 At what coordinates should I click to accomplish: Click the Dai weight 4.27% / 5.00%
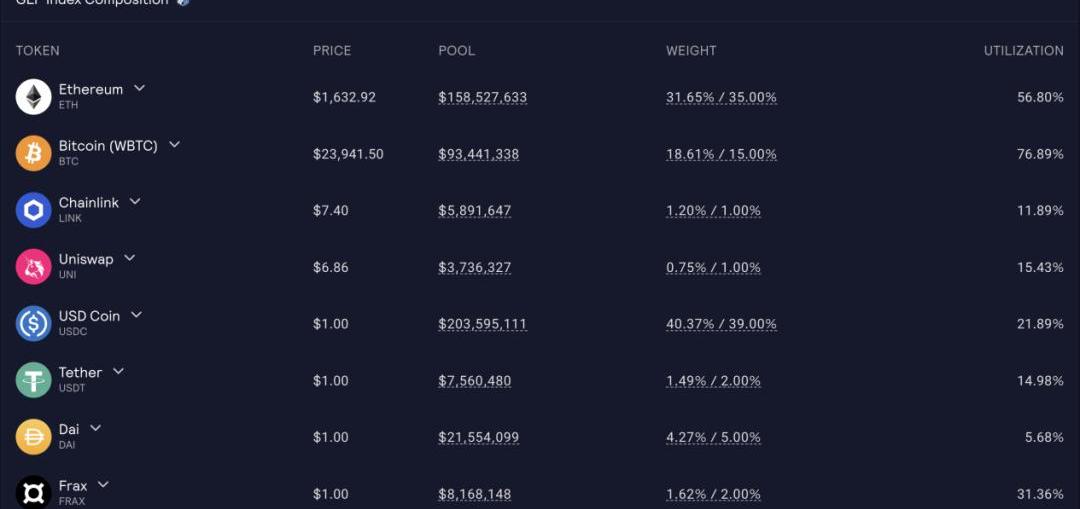tap(713, 437)
